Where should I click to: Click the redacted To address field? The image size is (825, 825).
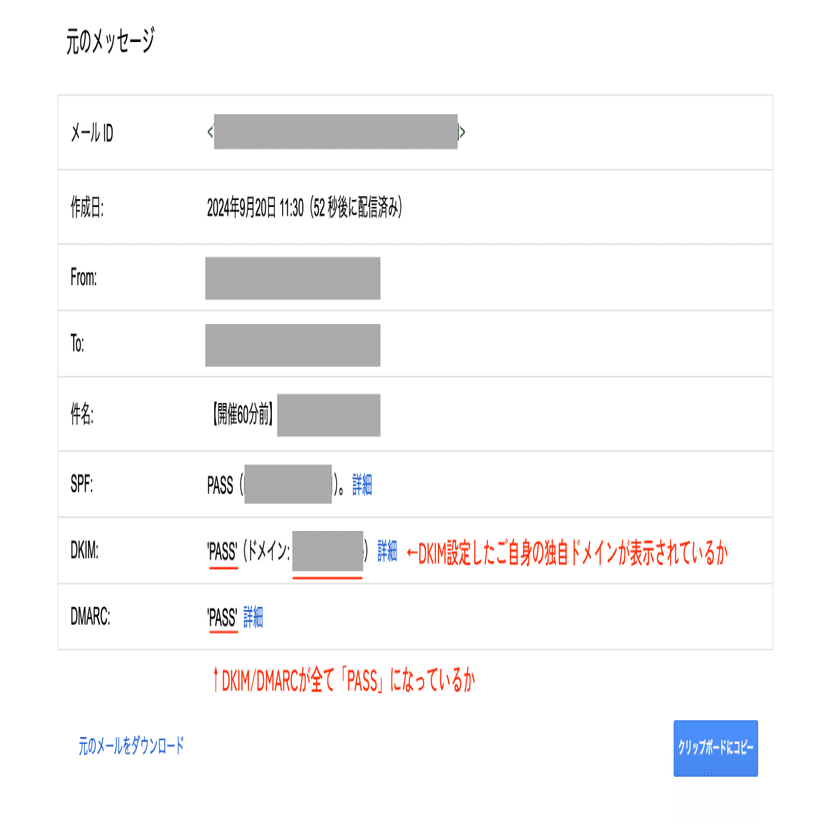(x=292, y=345)
